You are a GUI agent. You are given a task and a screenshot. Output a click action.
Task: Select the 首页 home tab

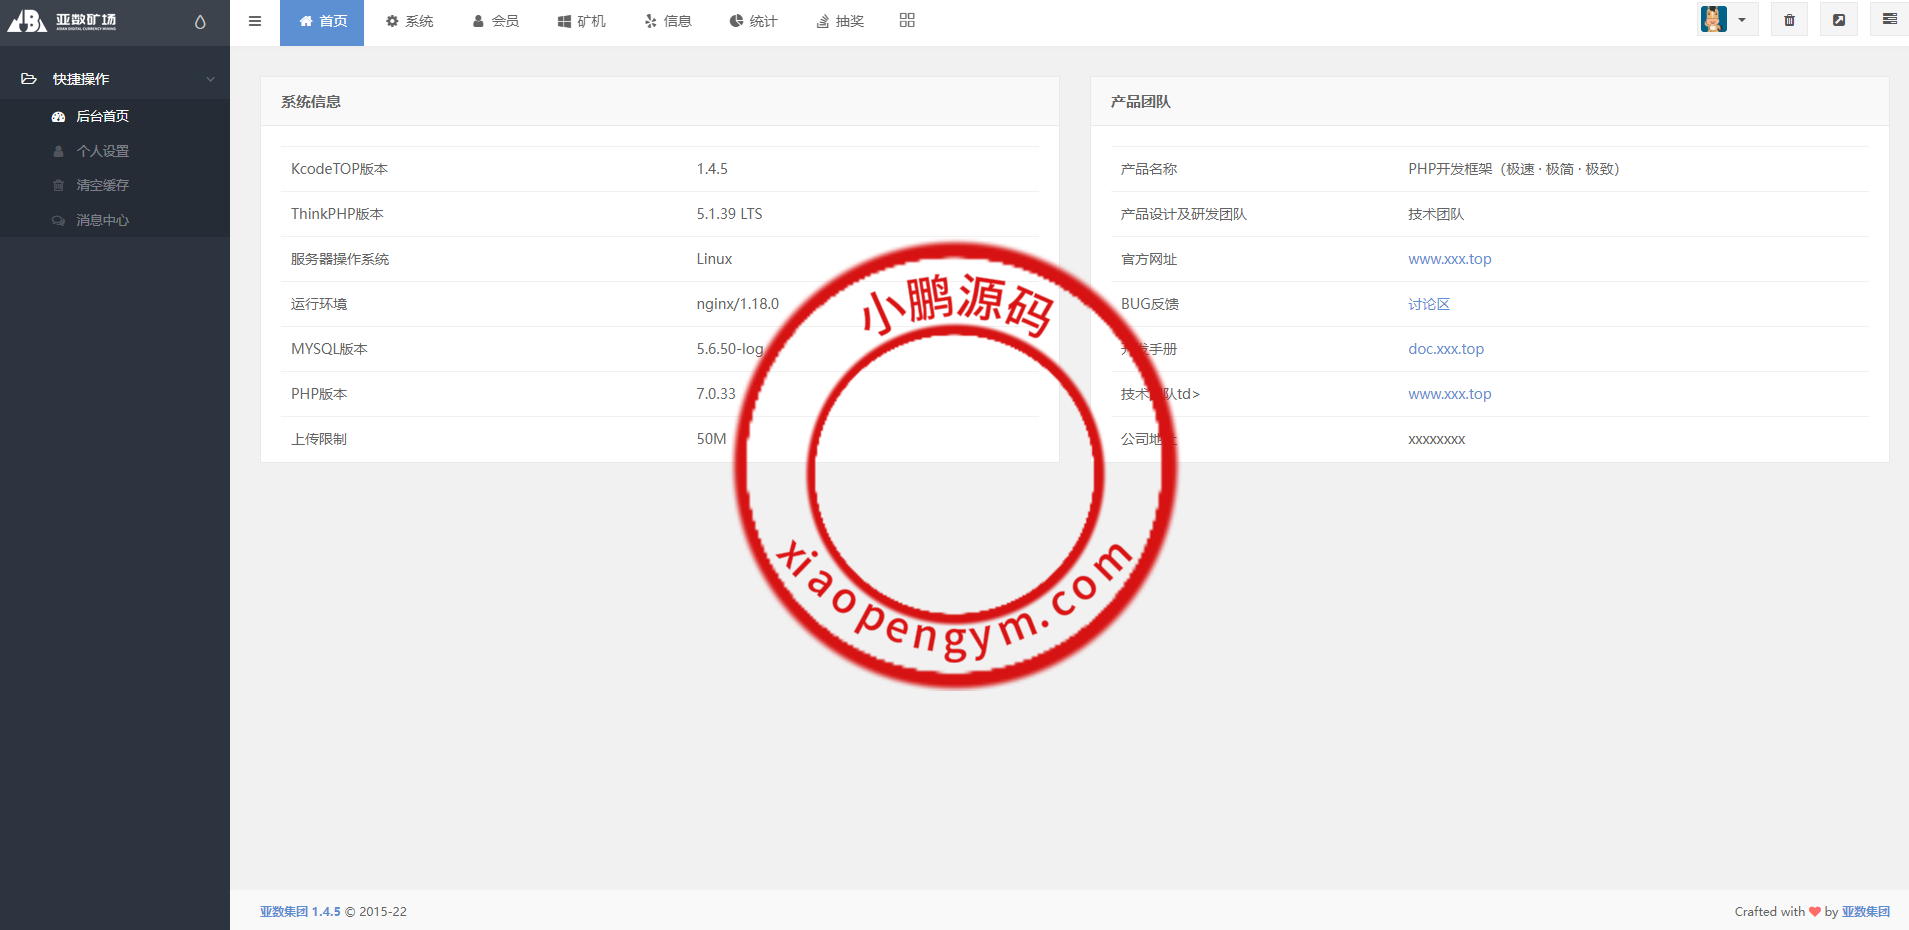[x=322, y=22]
